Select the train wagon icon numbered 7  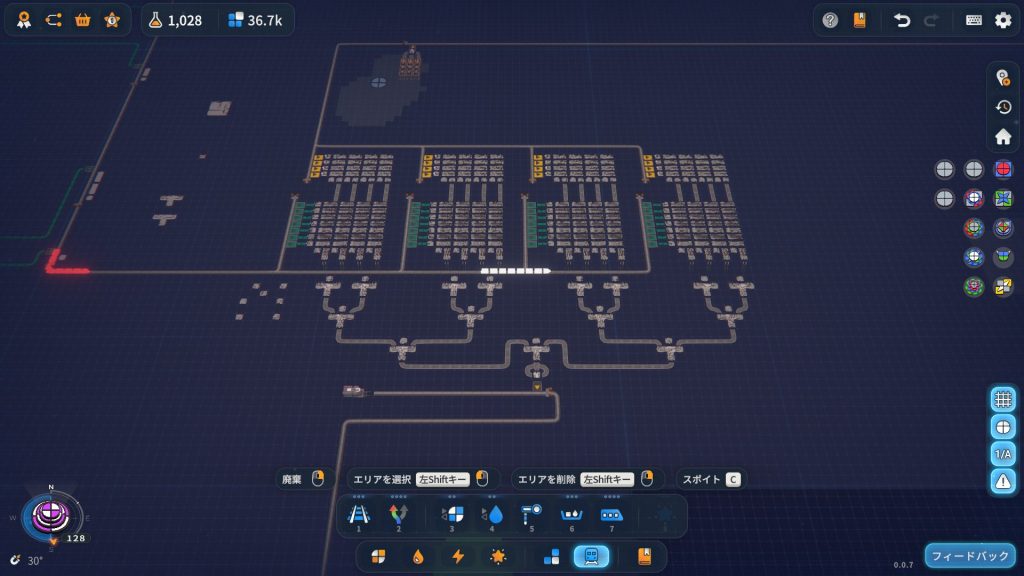(x=611, y=515)
